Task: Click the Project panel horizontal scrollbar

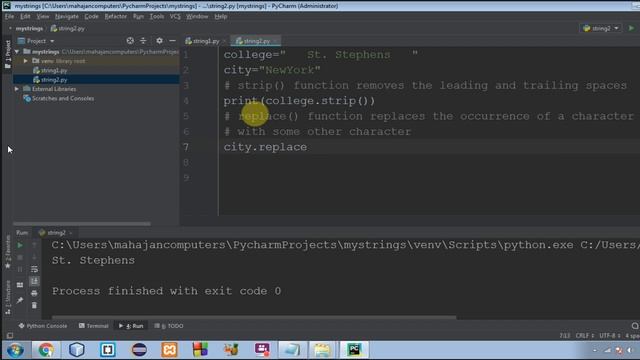Action: pos(82,224)
